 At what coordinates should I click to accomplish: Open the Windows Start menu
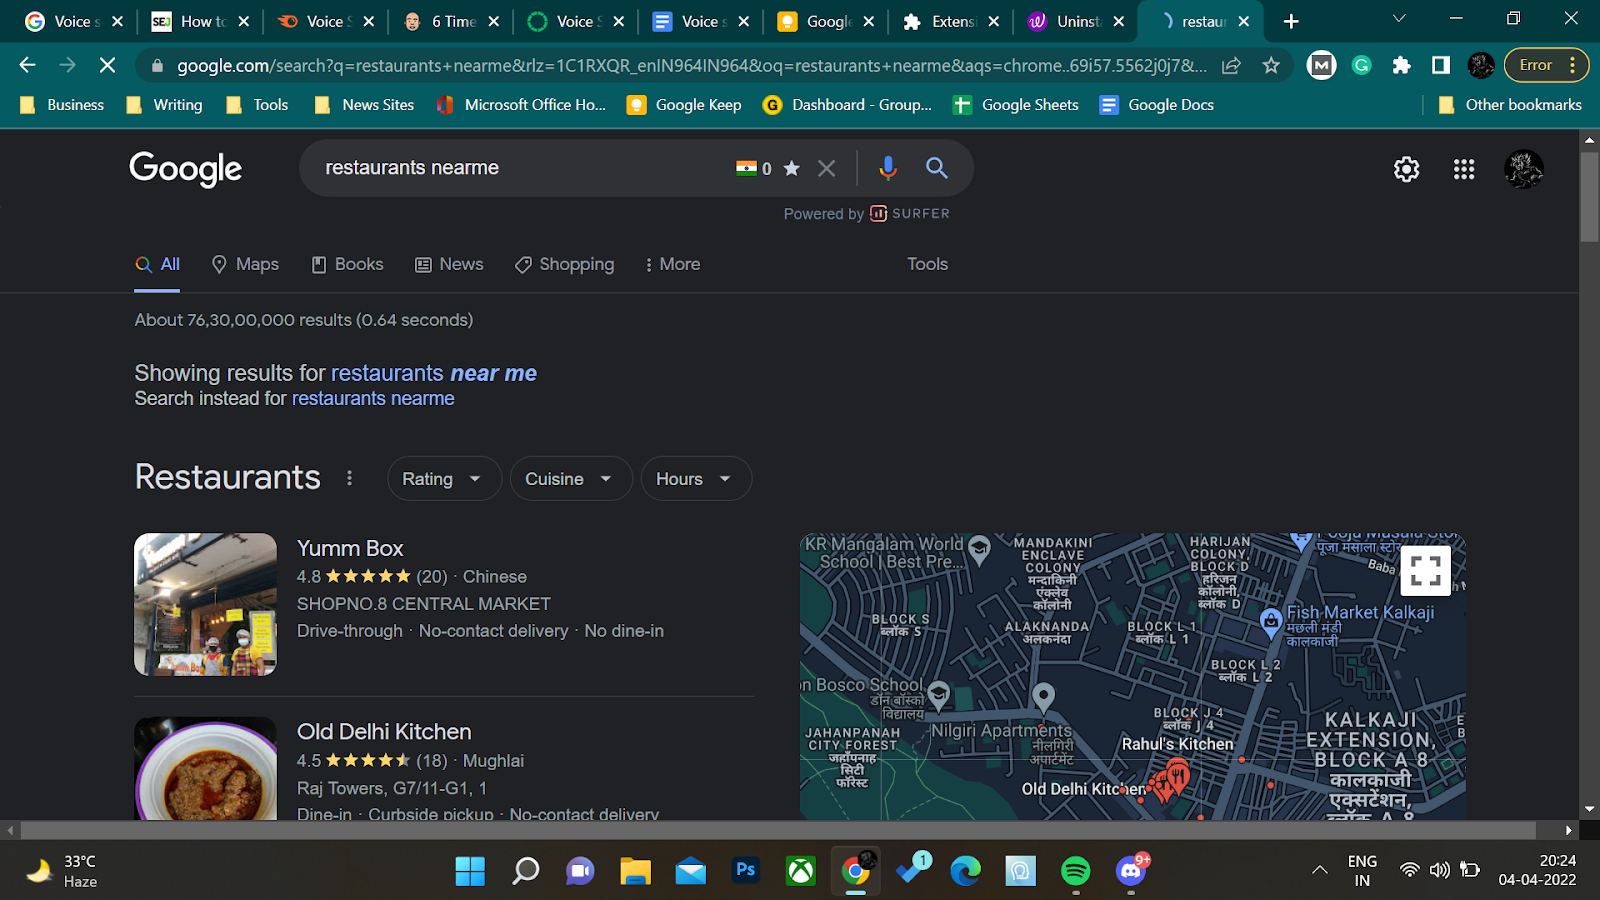click(x=470, y=871)
